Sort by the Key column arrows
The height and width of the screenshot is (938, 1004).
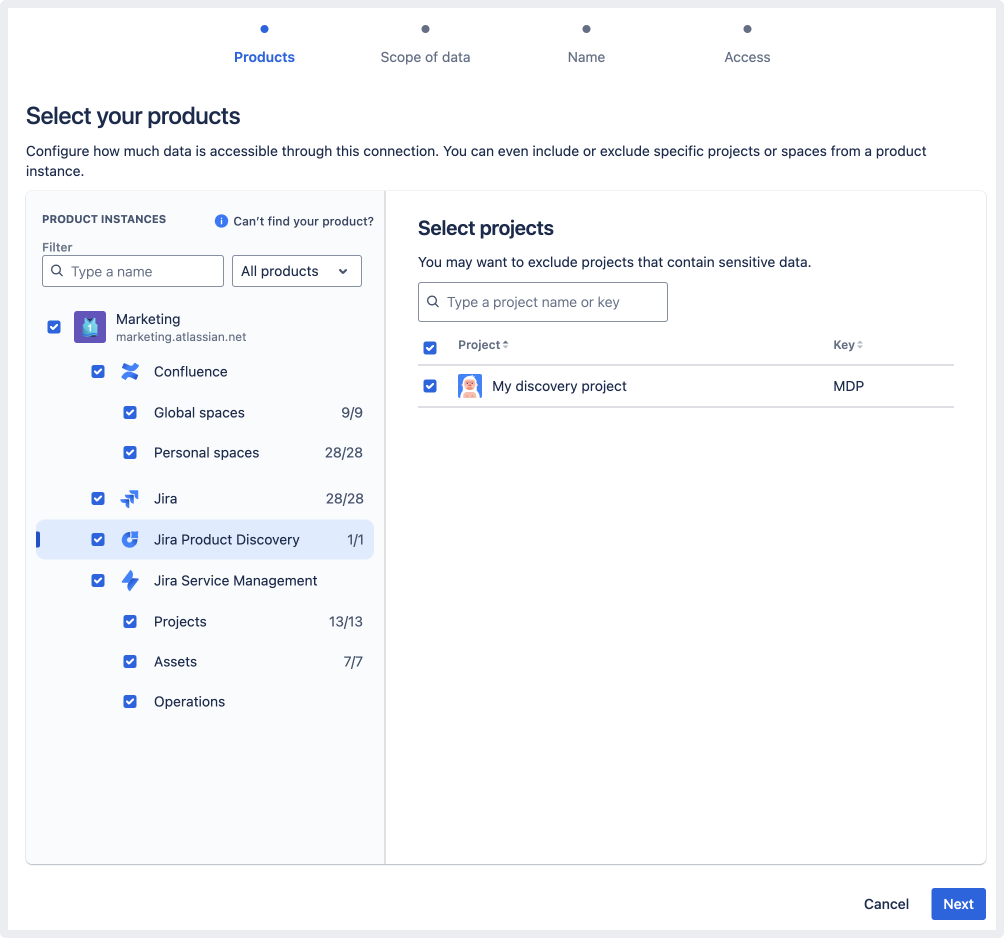click(860, 344)
